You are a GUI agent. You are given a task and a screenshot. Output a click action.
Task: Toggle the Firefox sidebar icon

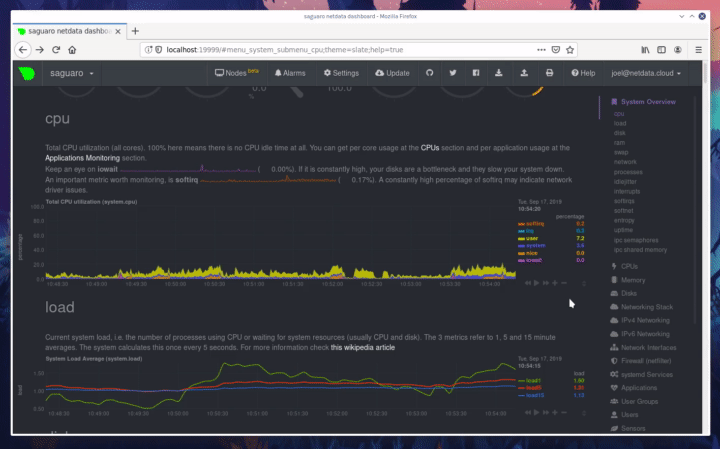(x=661, y=50)
